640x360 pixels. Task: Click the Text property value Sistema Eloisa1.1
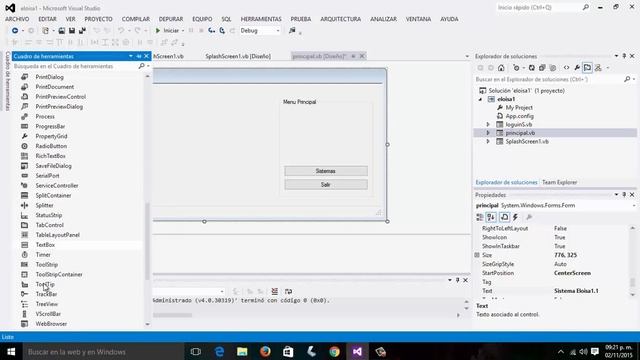click(x=576, y=291)
